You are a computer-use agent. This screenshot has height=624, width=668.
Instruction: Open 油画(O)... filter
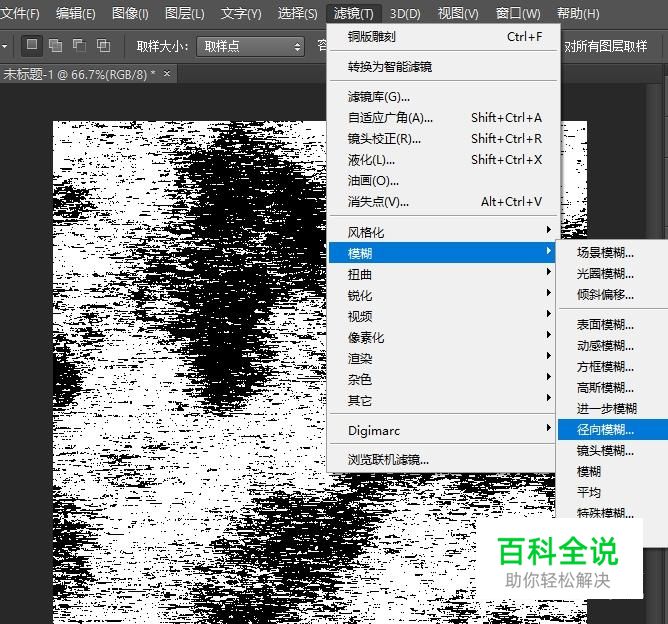point(442,181)
